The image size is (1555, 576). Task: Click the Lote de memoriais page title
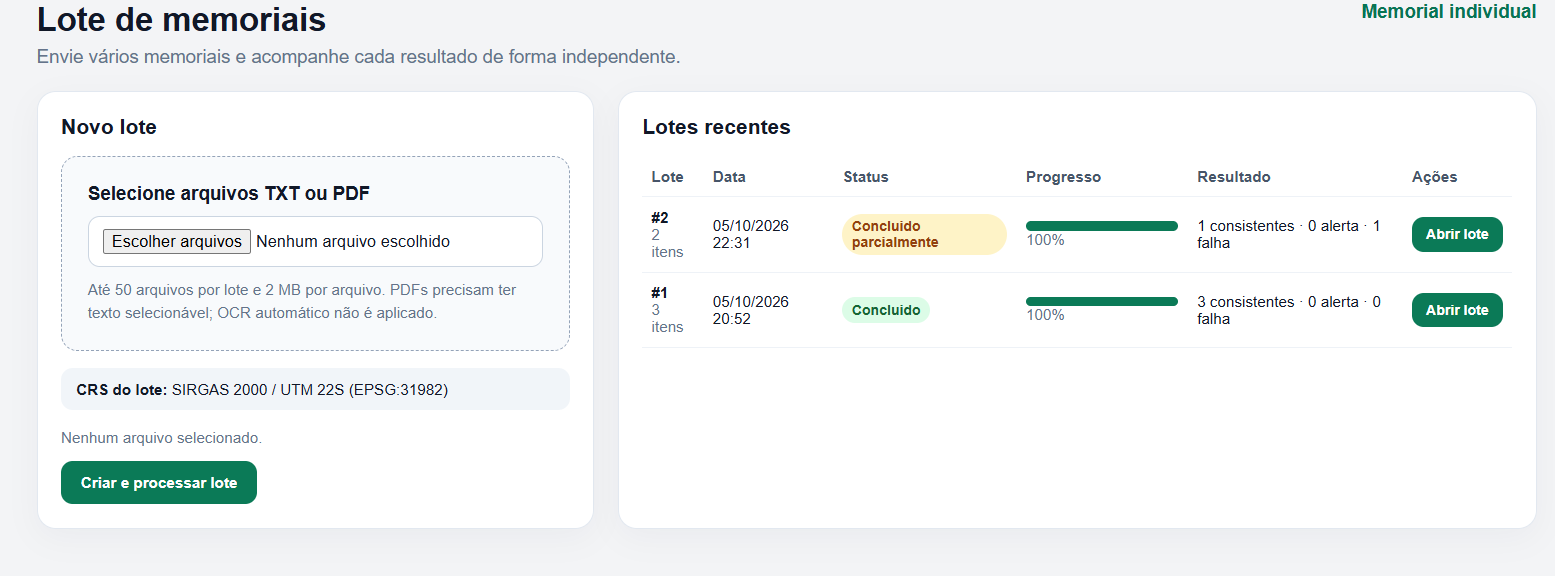tap(182, 19)
